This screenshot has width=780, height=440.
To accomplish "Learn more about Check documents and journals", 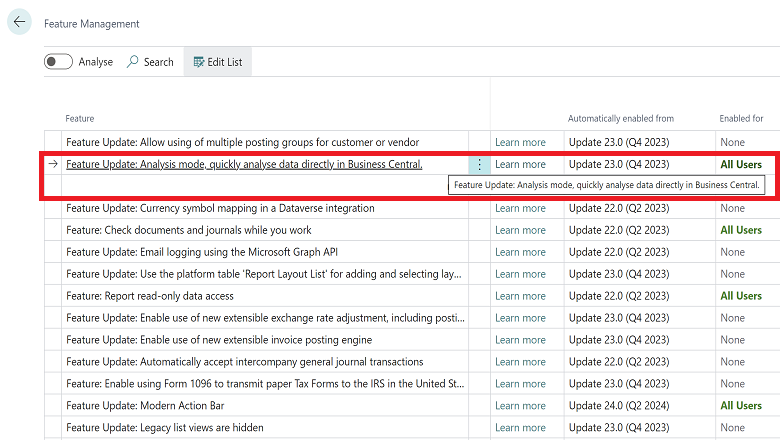I will point(520,230).
